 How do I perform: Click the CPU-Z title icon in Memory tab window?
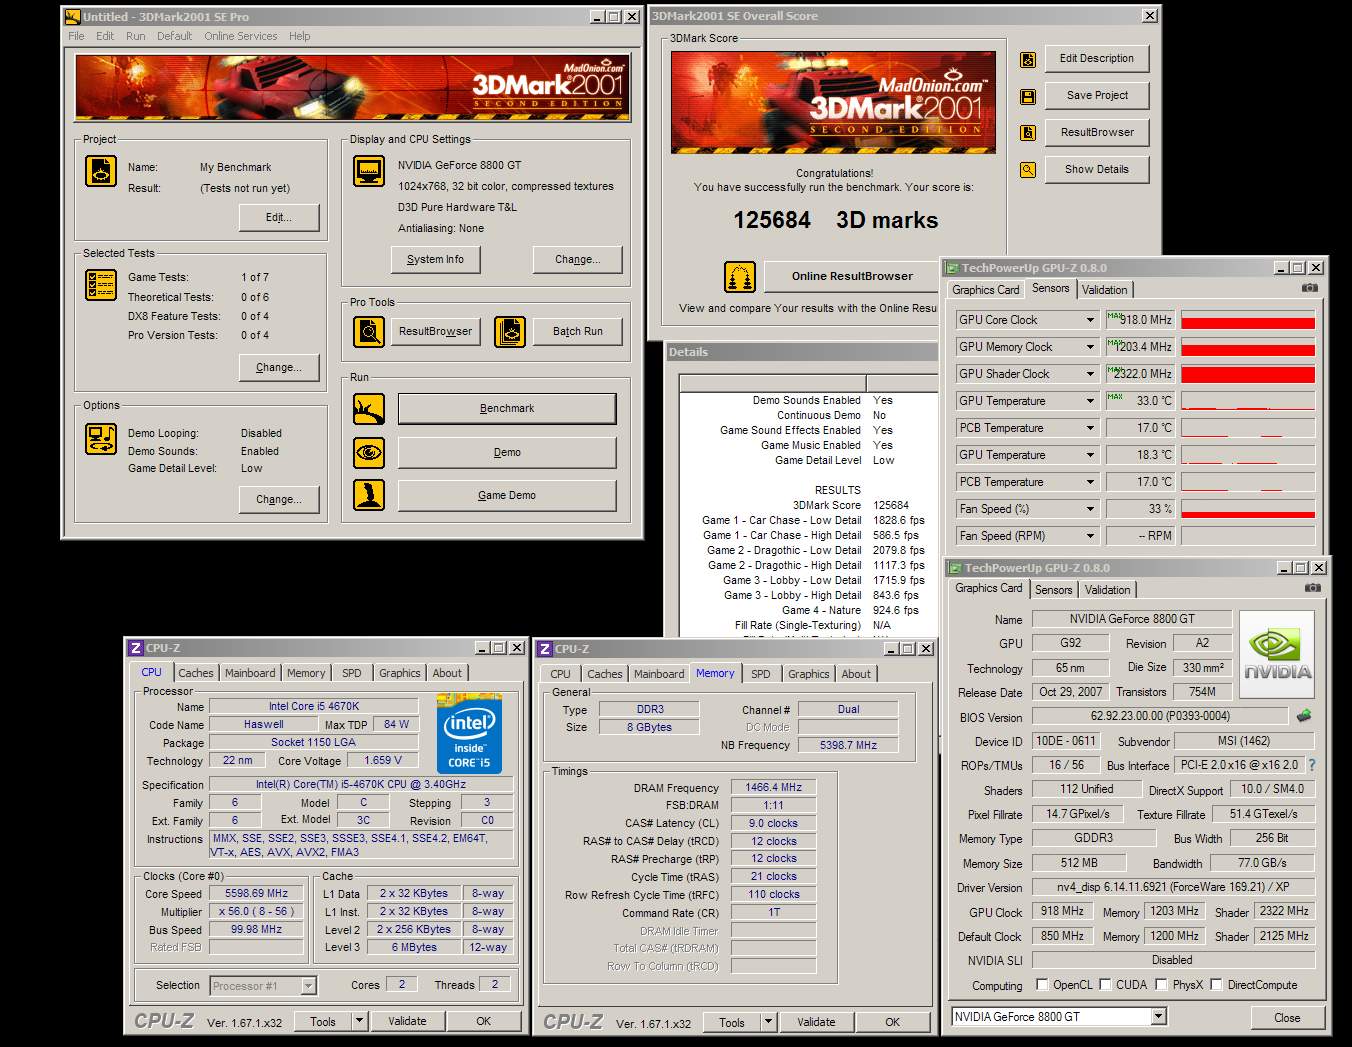click(545, 649)
